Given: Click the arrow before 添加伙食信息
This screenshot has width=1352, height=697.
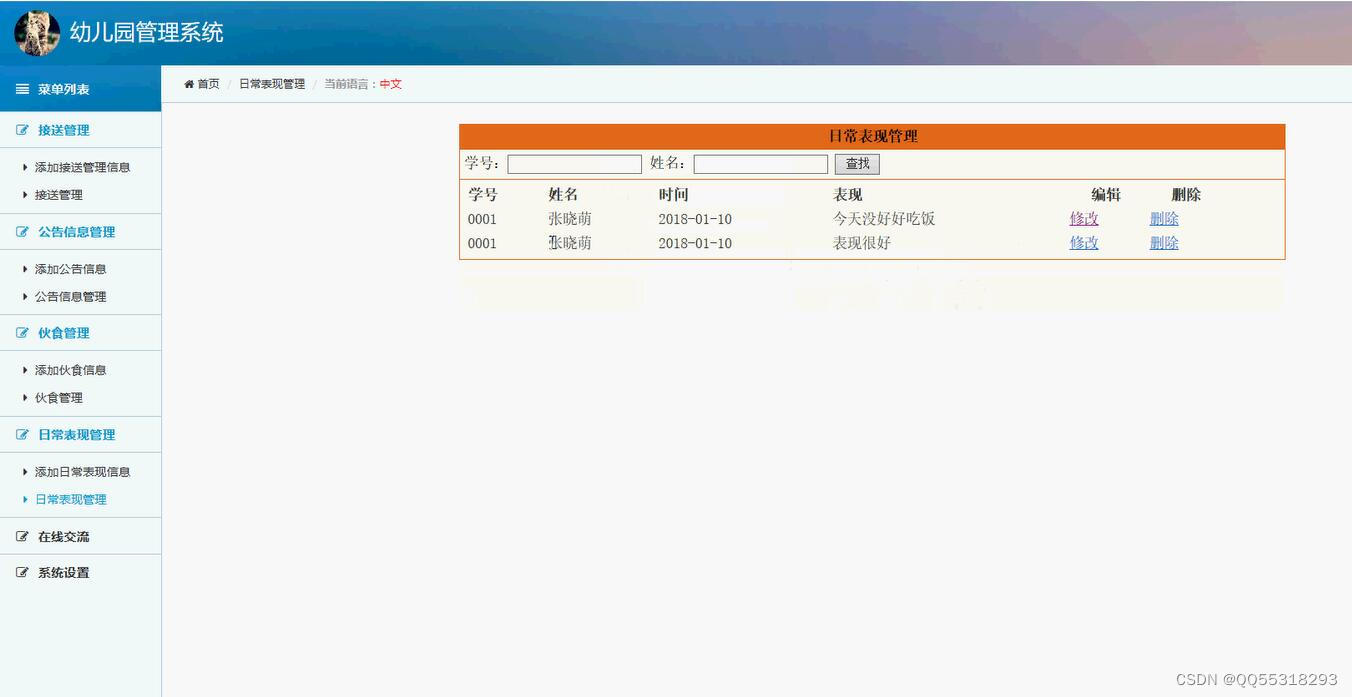Looking at the screenshot, I should [25, 370].
